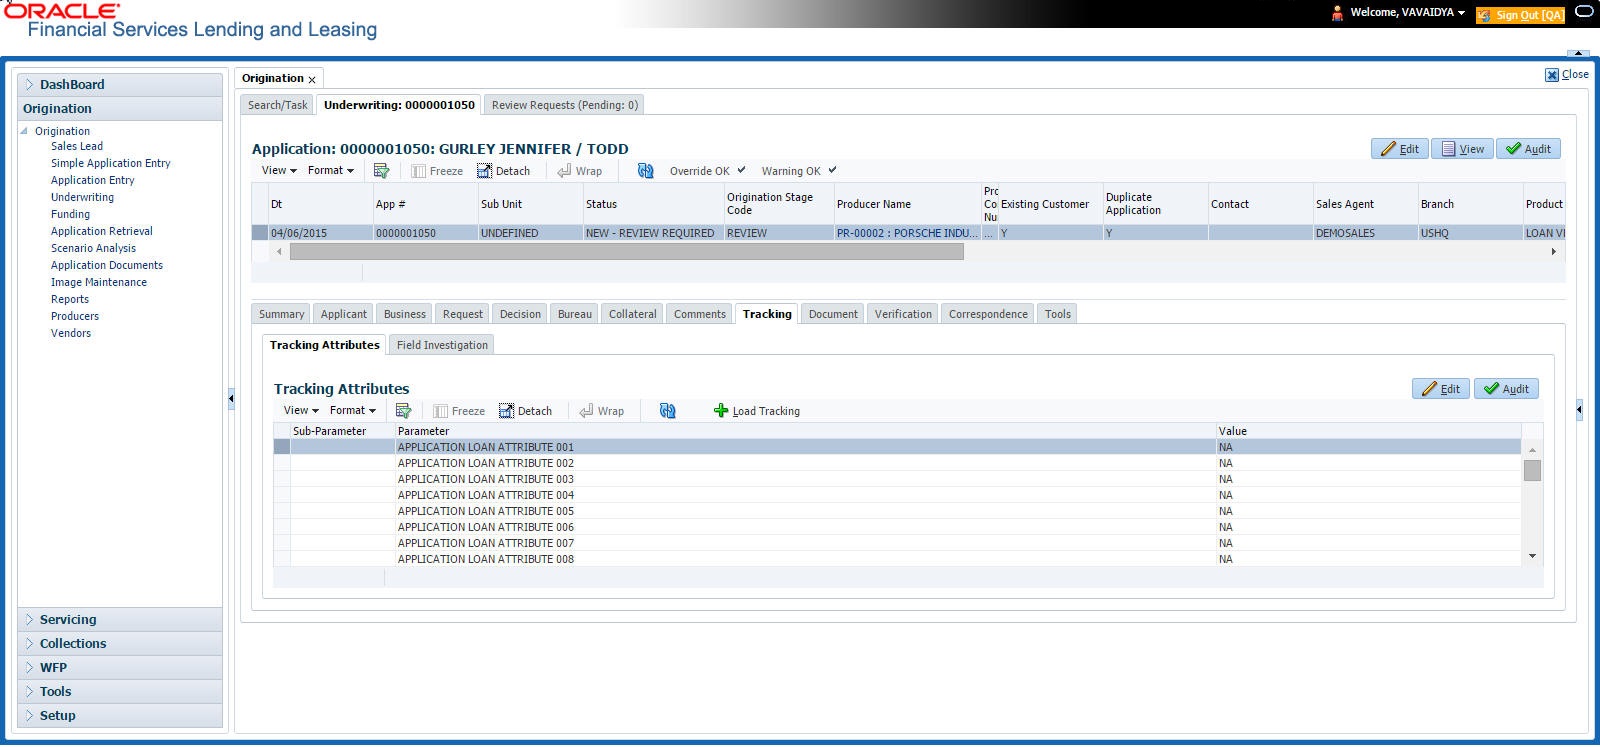The image size is (1600, 747).
Task: Click the refresh icon in application toolbar
Action: (645, 171)
